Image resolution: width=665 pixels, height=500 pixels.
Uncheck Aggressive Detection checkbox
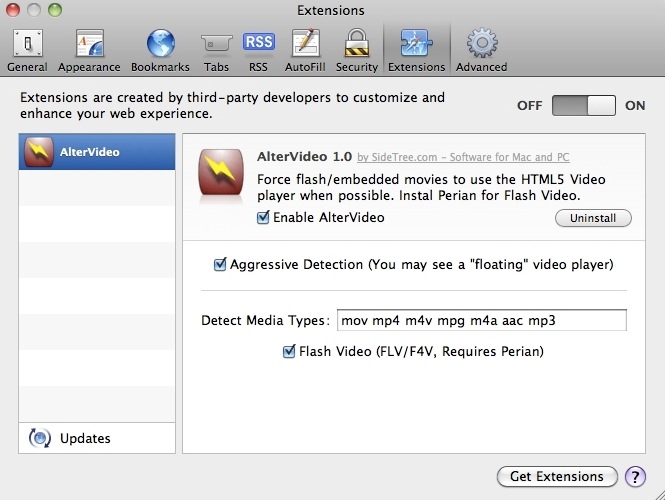(220, 265)
